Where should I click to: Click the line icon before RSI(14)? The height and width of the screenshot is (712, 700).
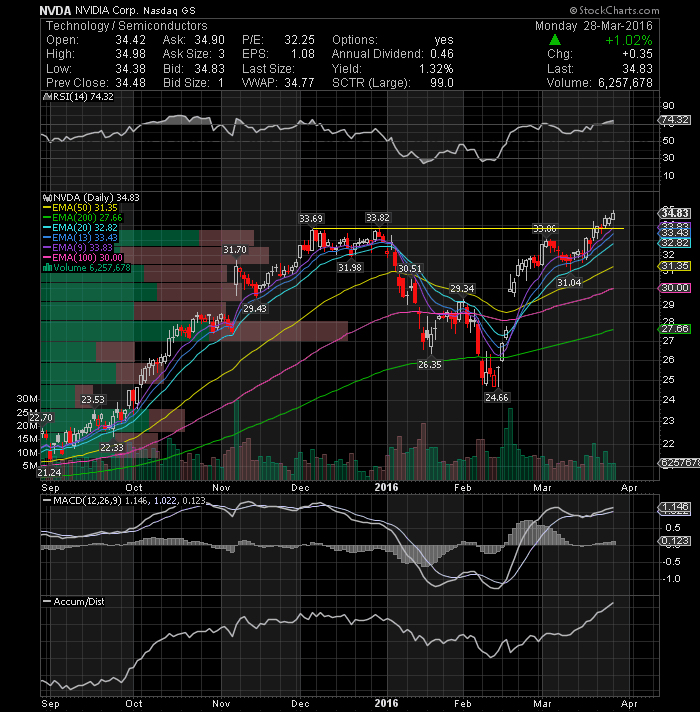pos(45,97)
